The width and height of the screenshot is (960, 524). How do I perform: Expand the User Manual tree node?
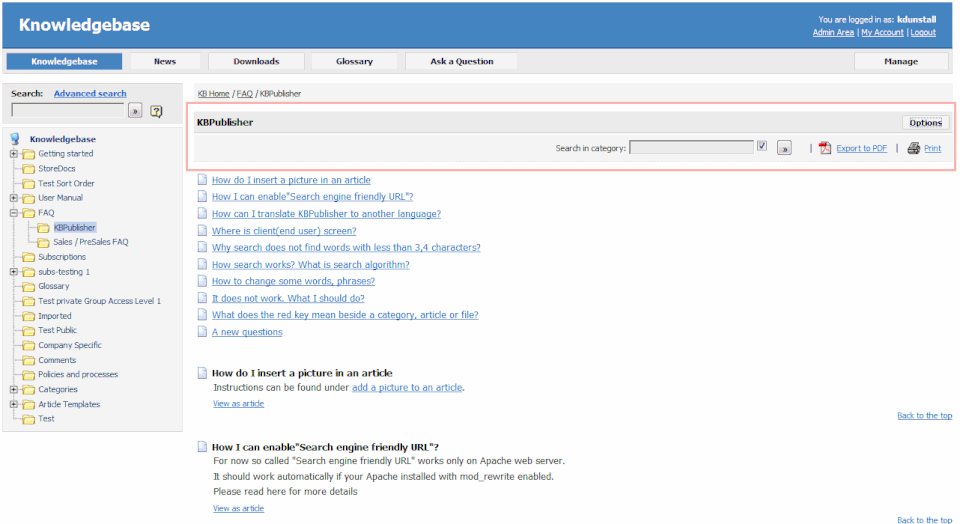click(13, 198)
